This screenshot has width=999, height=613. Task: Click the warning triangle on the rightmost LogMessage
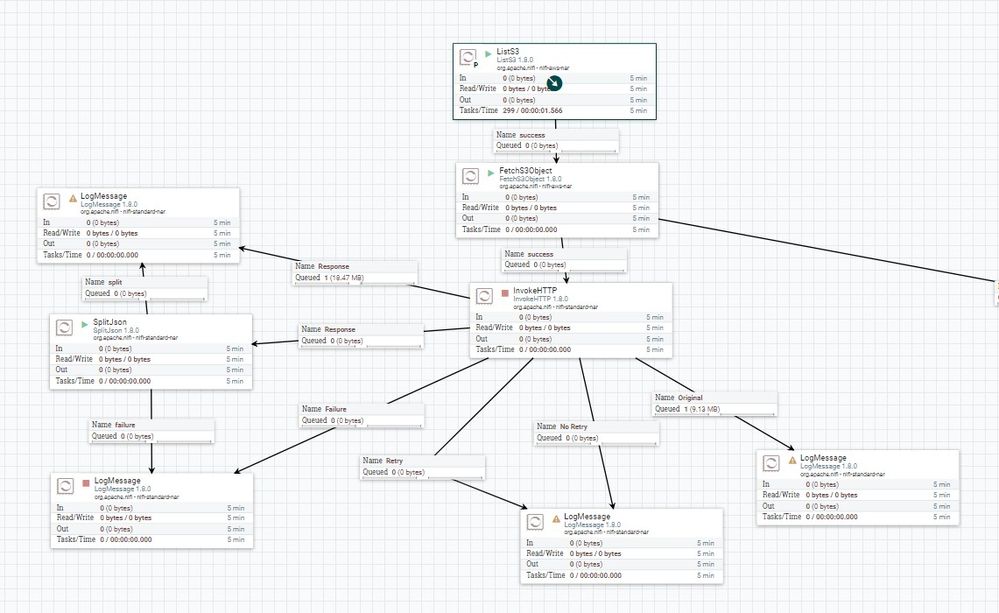[x=793, y=460]
